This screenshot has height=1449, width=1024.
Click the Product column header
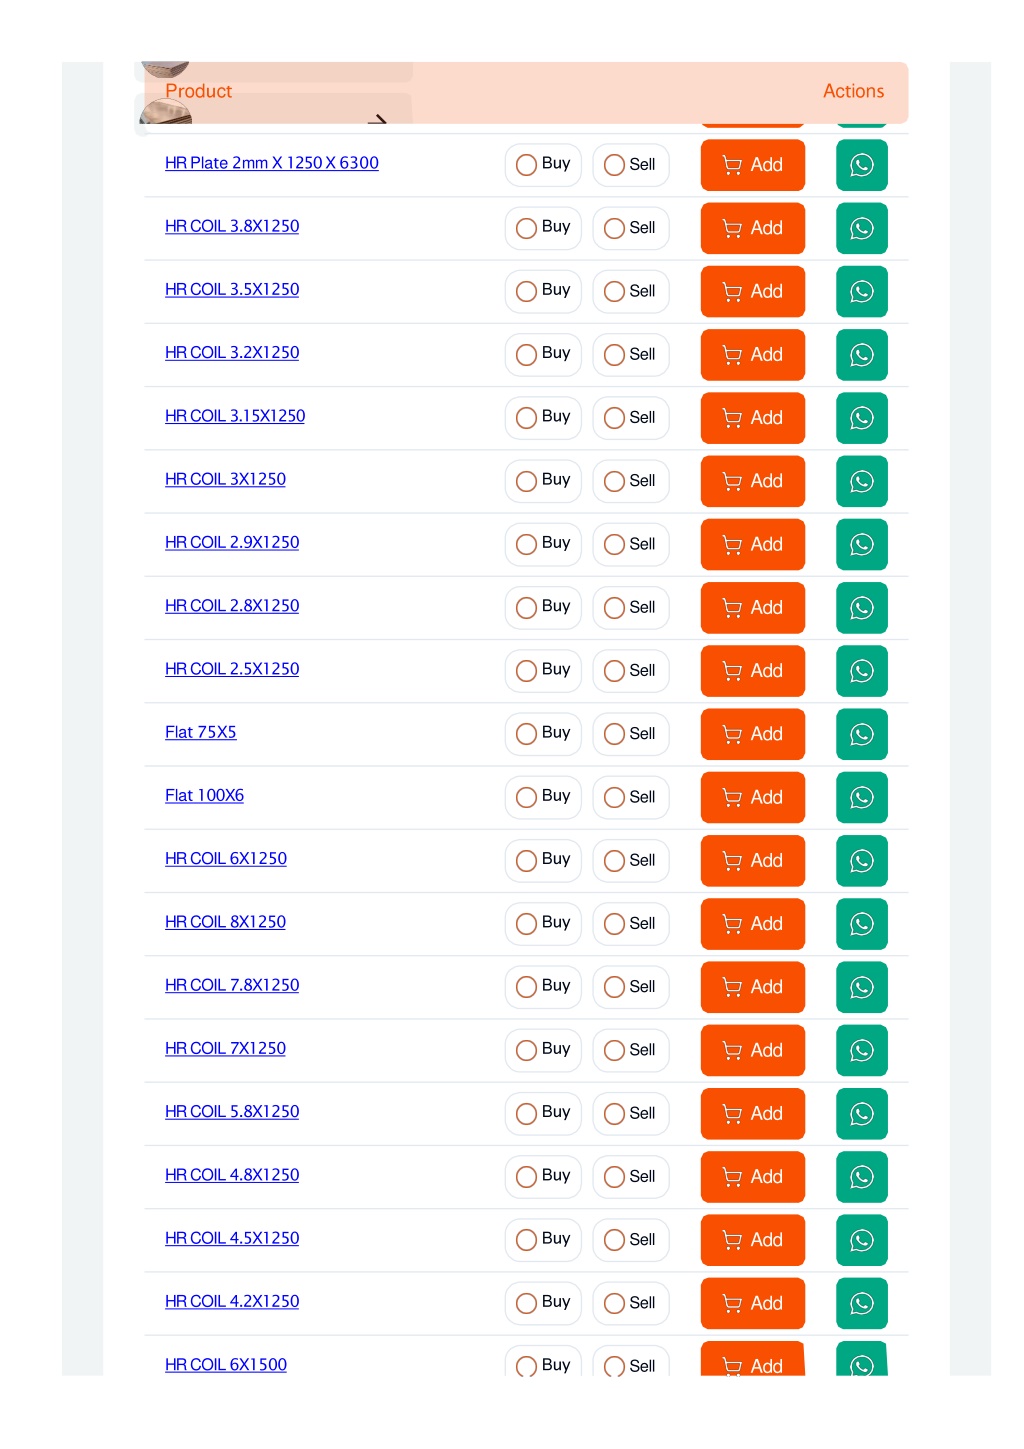[x=198, y=91]
